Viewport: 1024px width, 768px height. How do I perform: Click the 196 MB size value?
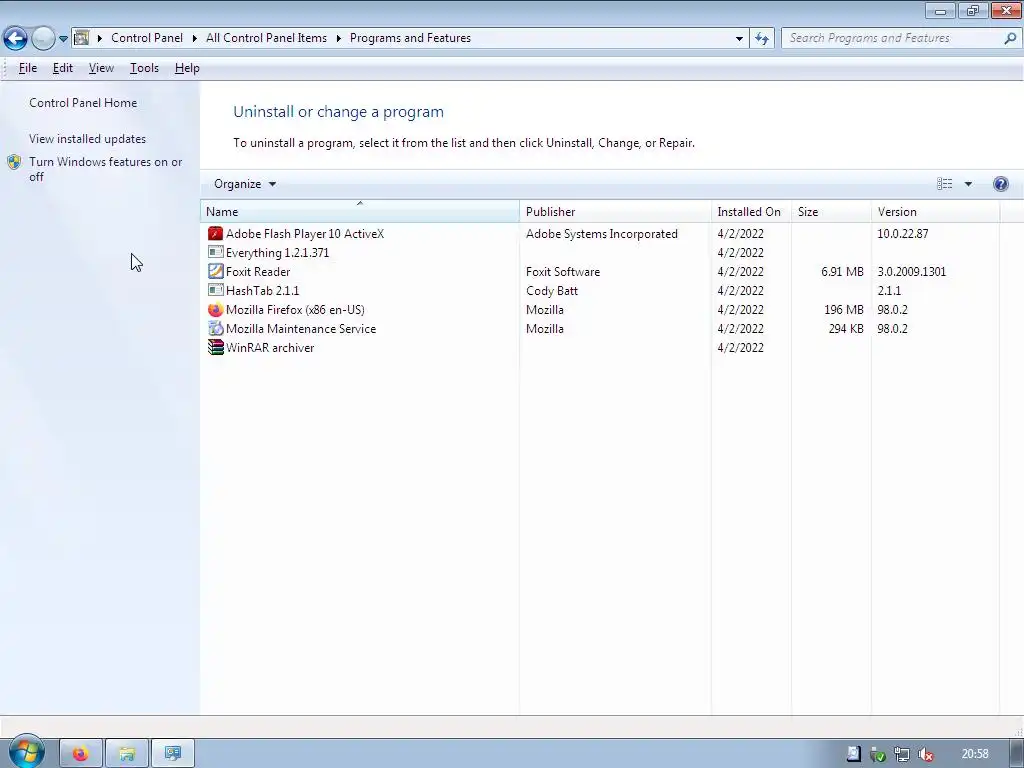843,310
